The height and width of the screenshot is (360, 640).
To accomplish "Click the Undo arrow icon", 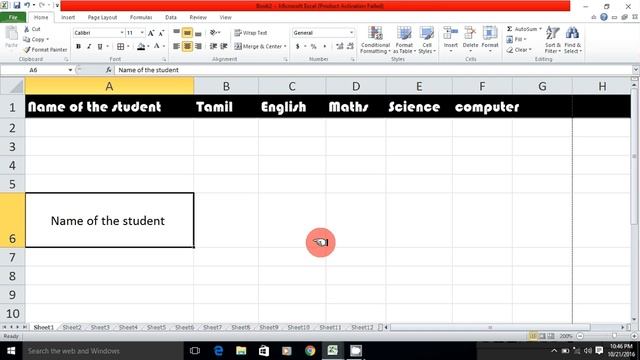I will (x=27, y=5).
